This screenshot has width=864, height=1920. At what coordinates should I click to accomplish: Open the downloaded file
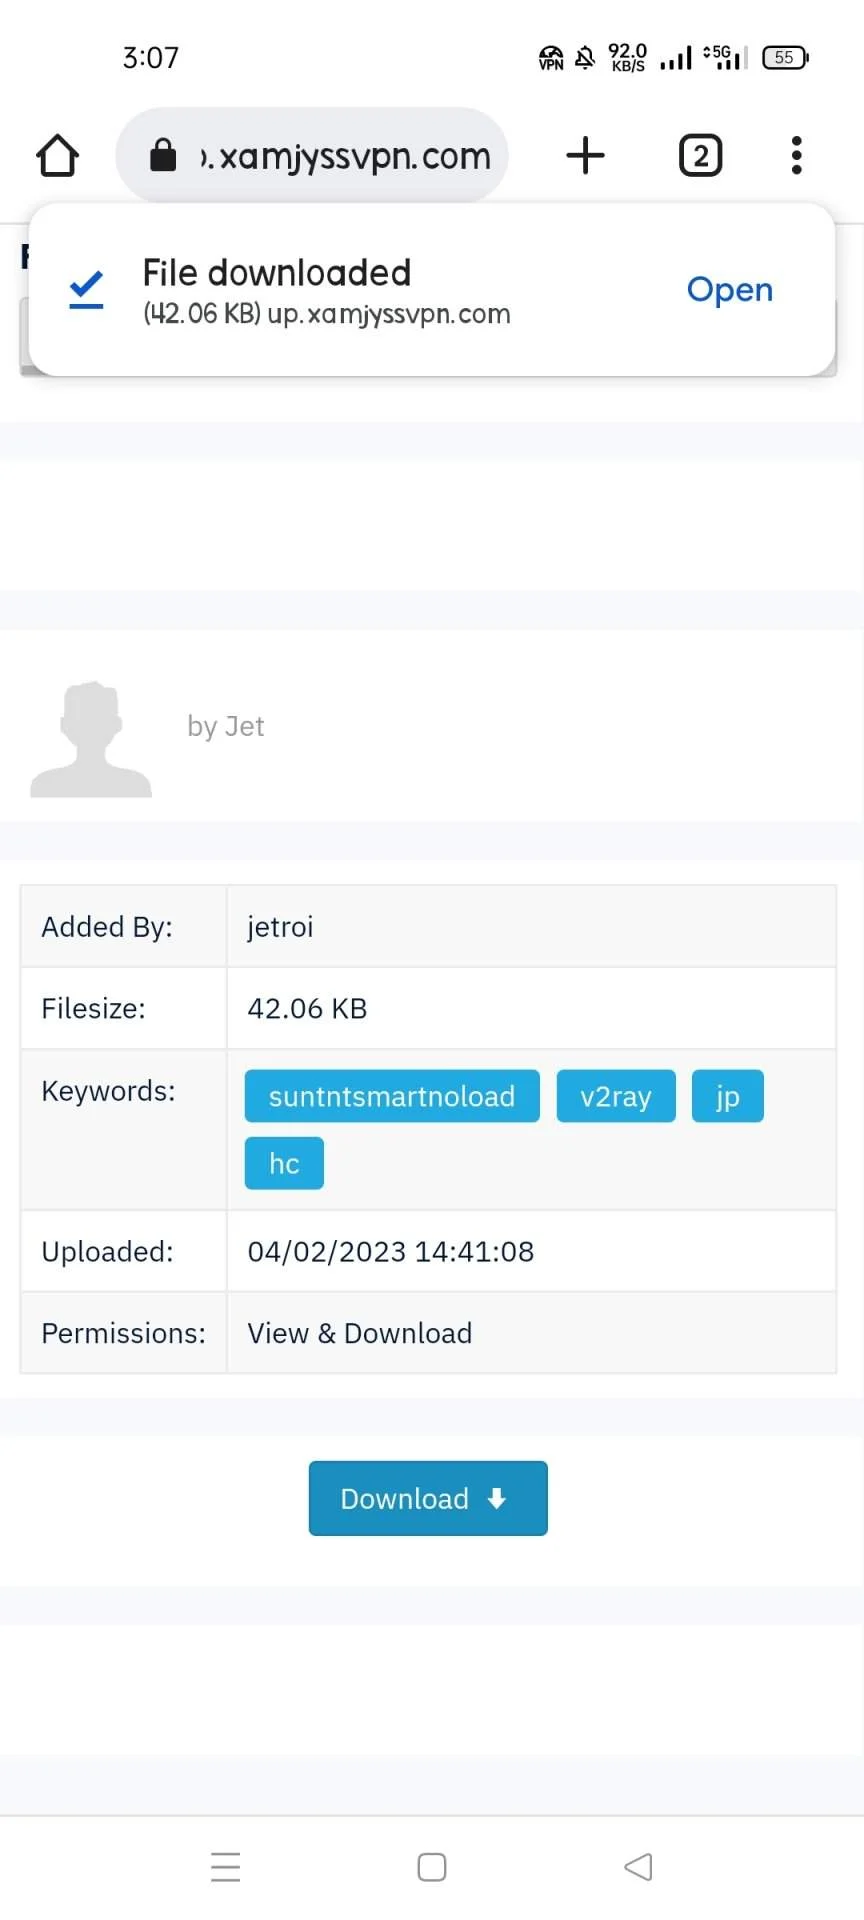tap(730, 290)
